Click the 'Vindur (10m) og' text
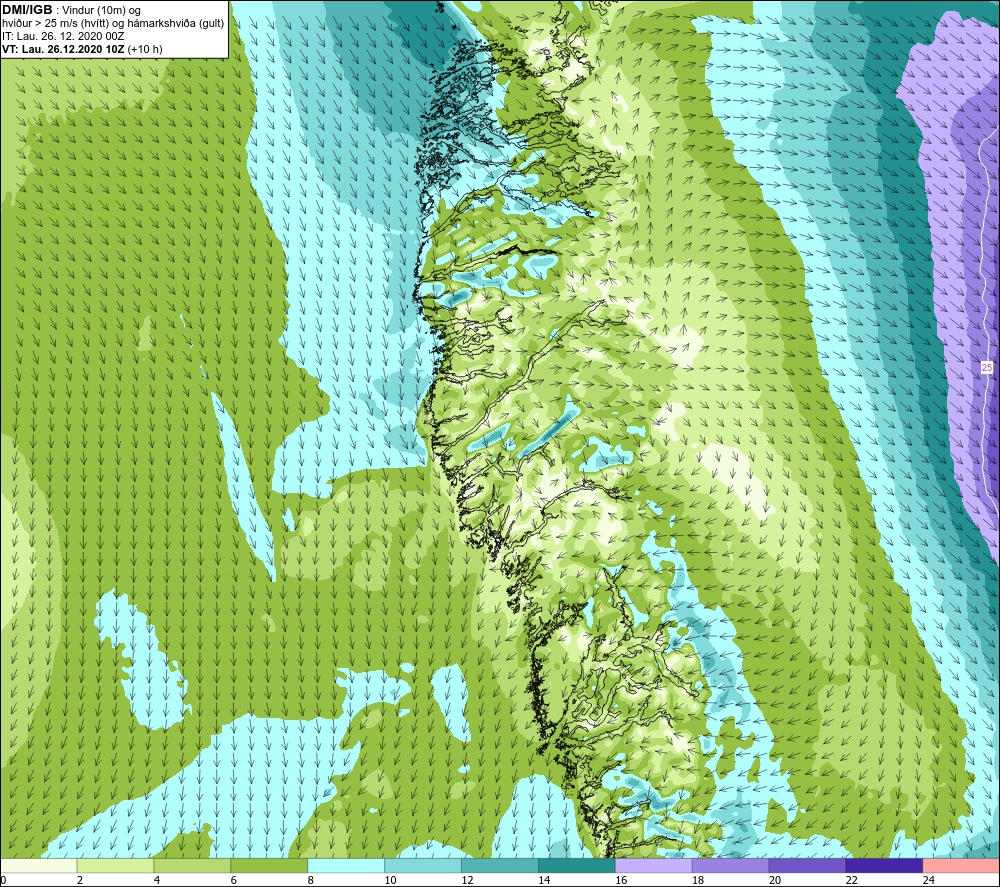Viewport: 1000px width, 887px height. (101, 11)
